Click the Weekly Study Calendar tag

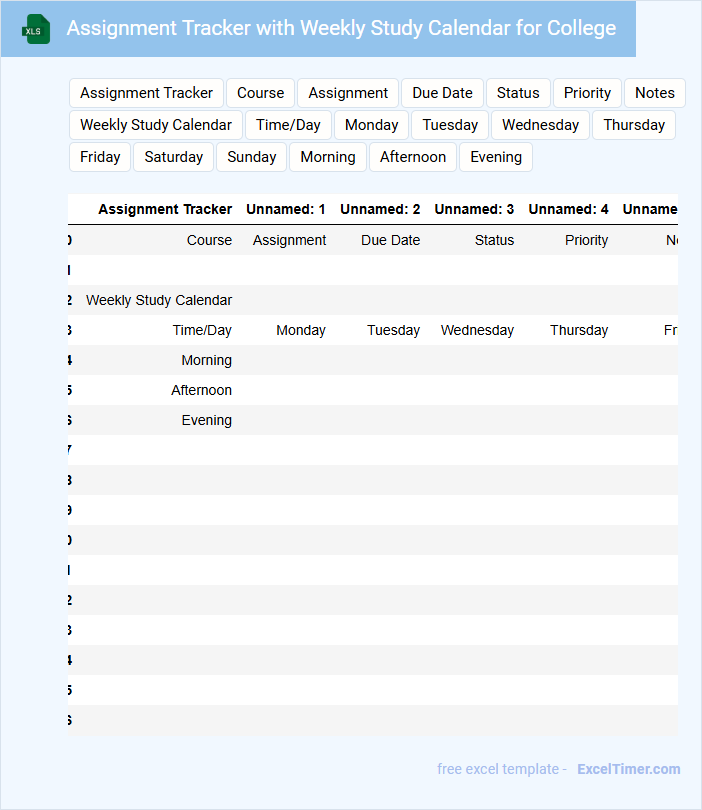click(155, 125)
